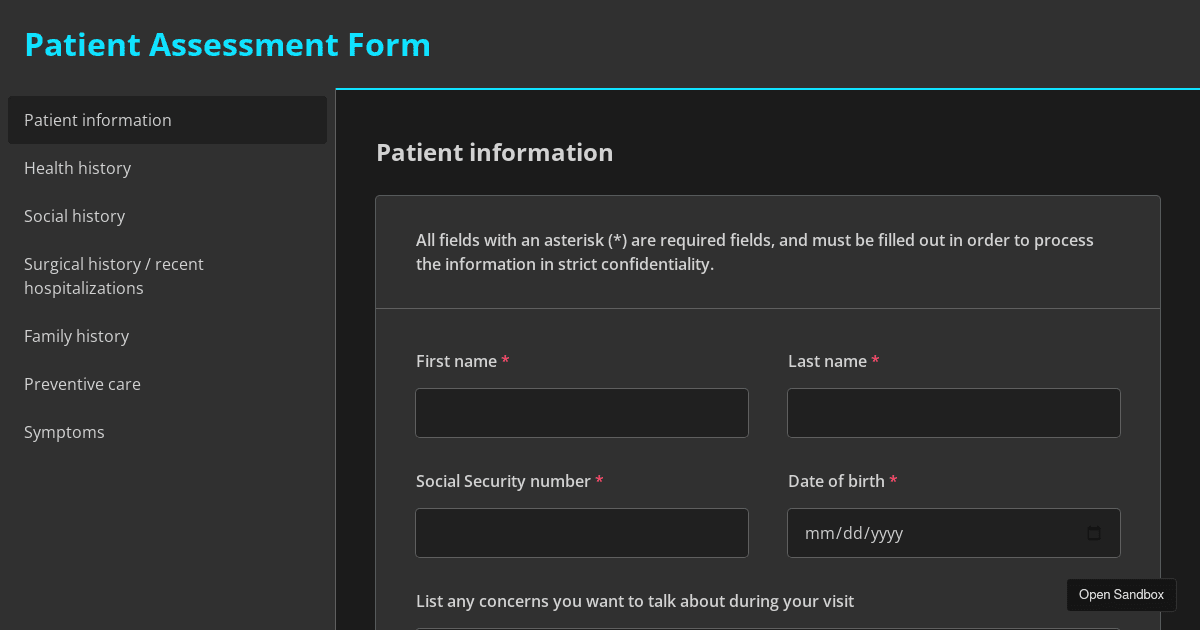Screen dimensions: 1200x630
Task: Click the List any concerns label
Action: coord(635,601)
